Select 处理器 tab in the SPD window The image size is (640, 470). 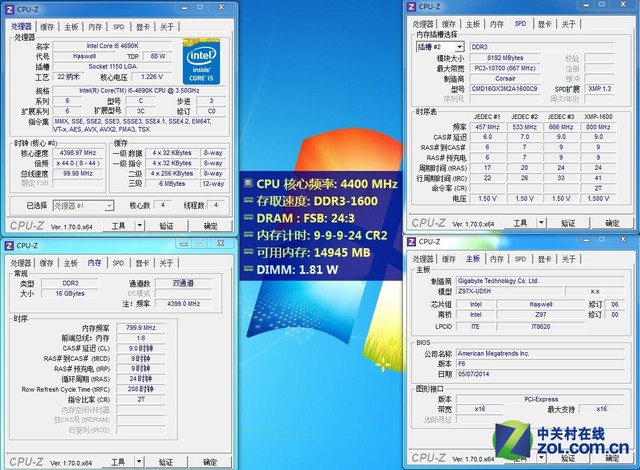point(423,24)
